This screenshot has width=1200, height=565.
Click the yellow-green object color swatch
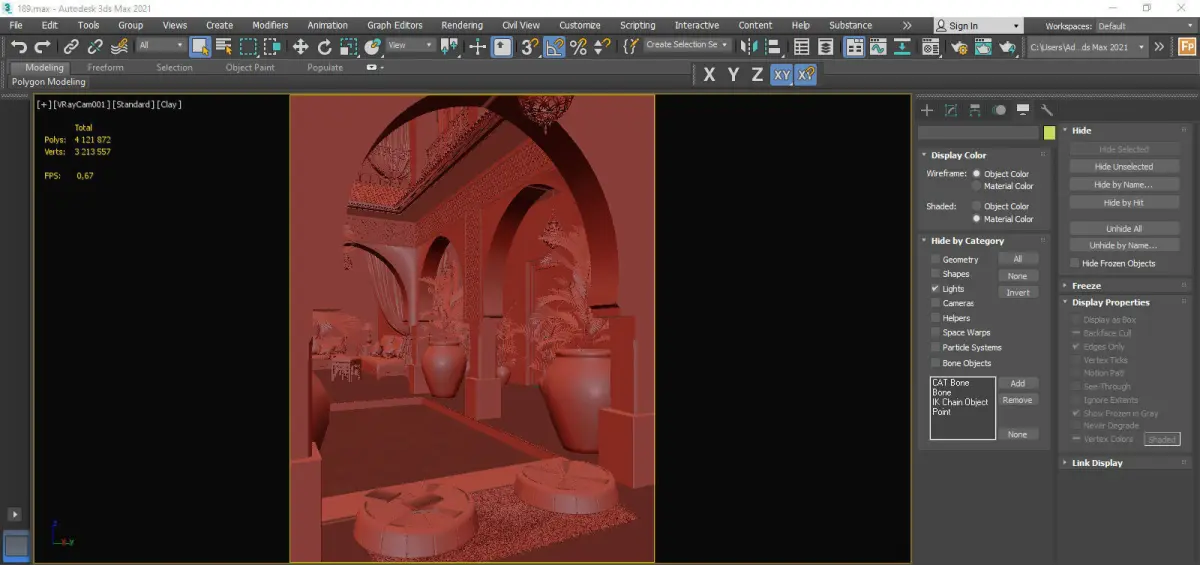(x=1049, y=133)
